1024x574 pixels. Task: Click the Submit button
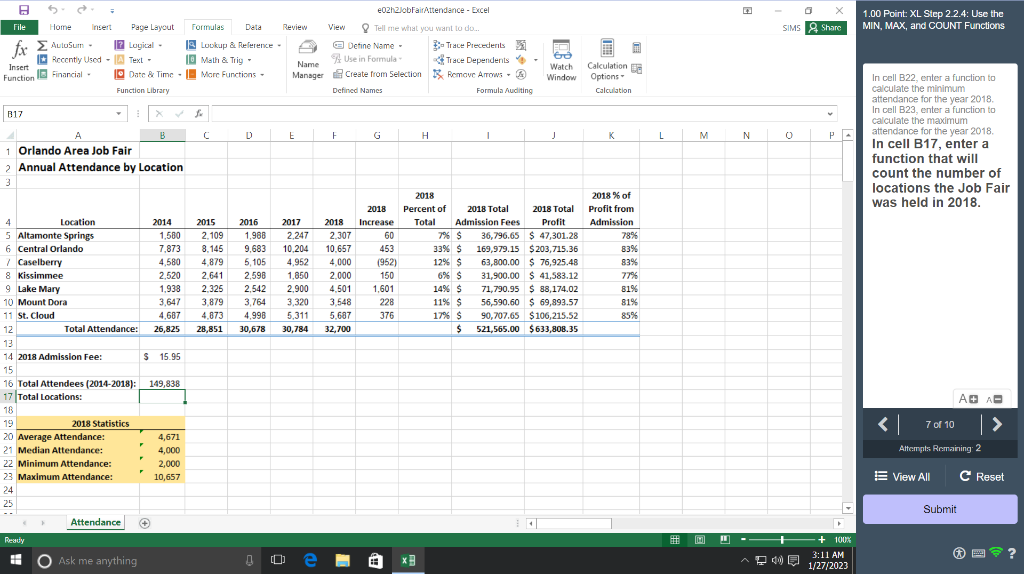(940, 509)
